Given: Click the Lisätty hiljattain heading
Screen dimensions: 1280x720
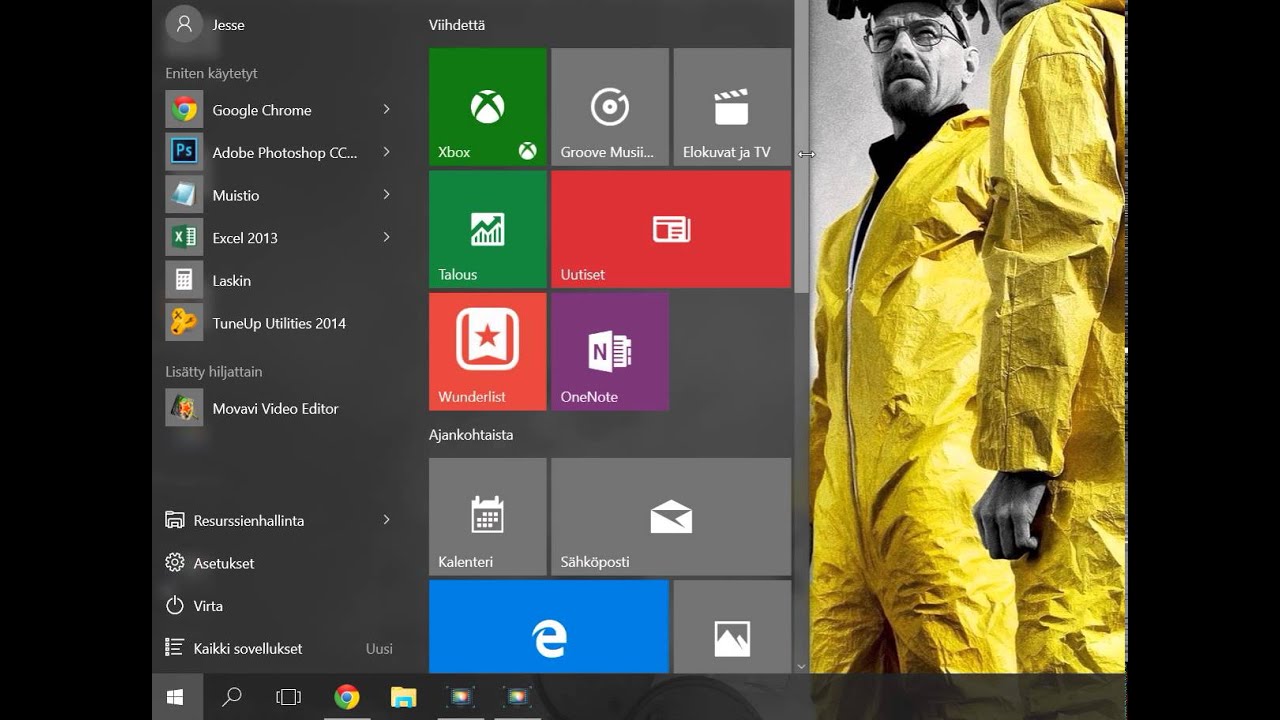Looking at the screenshot, I should (x=214, y=371).
